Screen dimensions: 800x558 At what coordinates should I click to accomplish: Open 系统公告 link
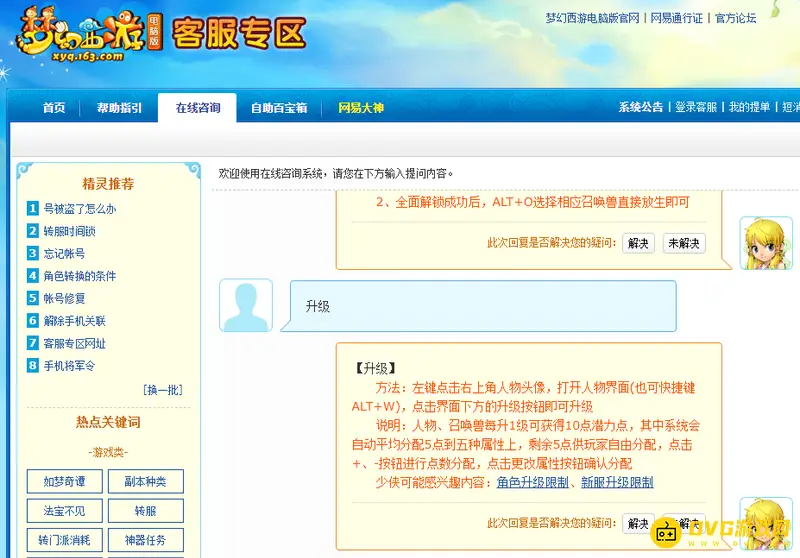[640, 107]
